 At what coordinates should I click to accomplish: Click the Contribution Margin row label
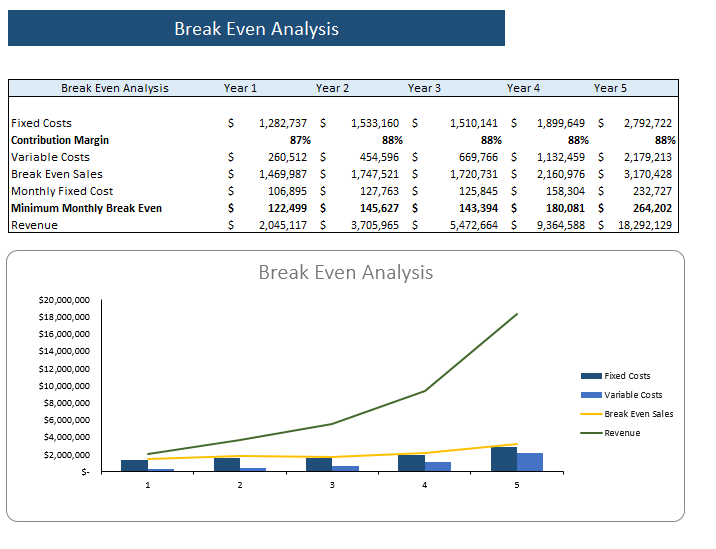click(60, 140)
